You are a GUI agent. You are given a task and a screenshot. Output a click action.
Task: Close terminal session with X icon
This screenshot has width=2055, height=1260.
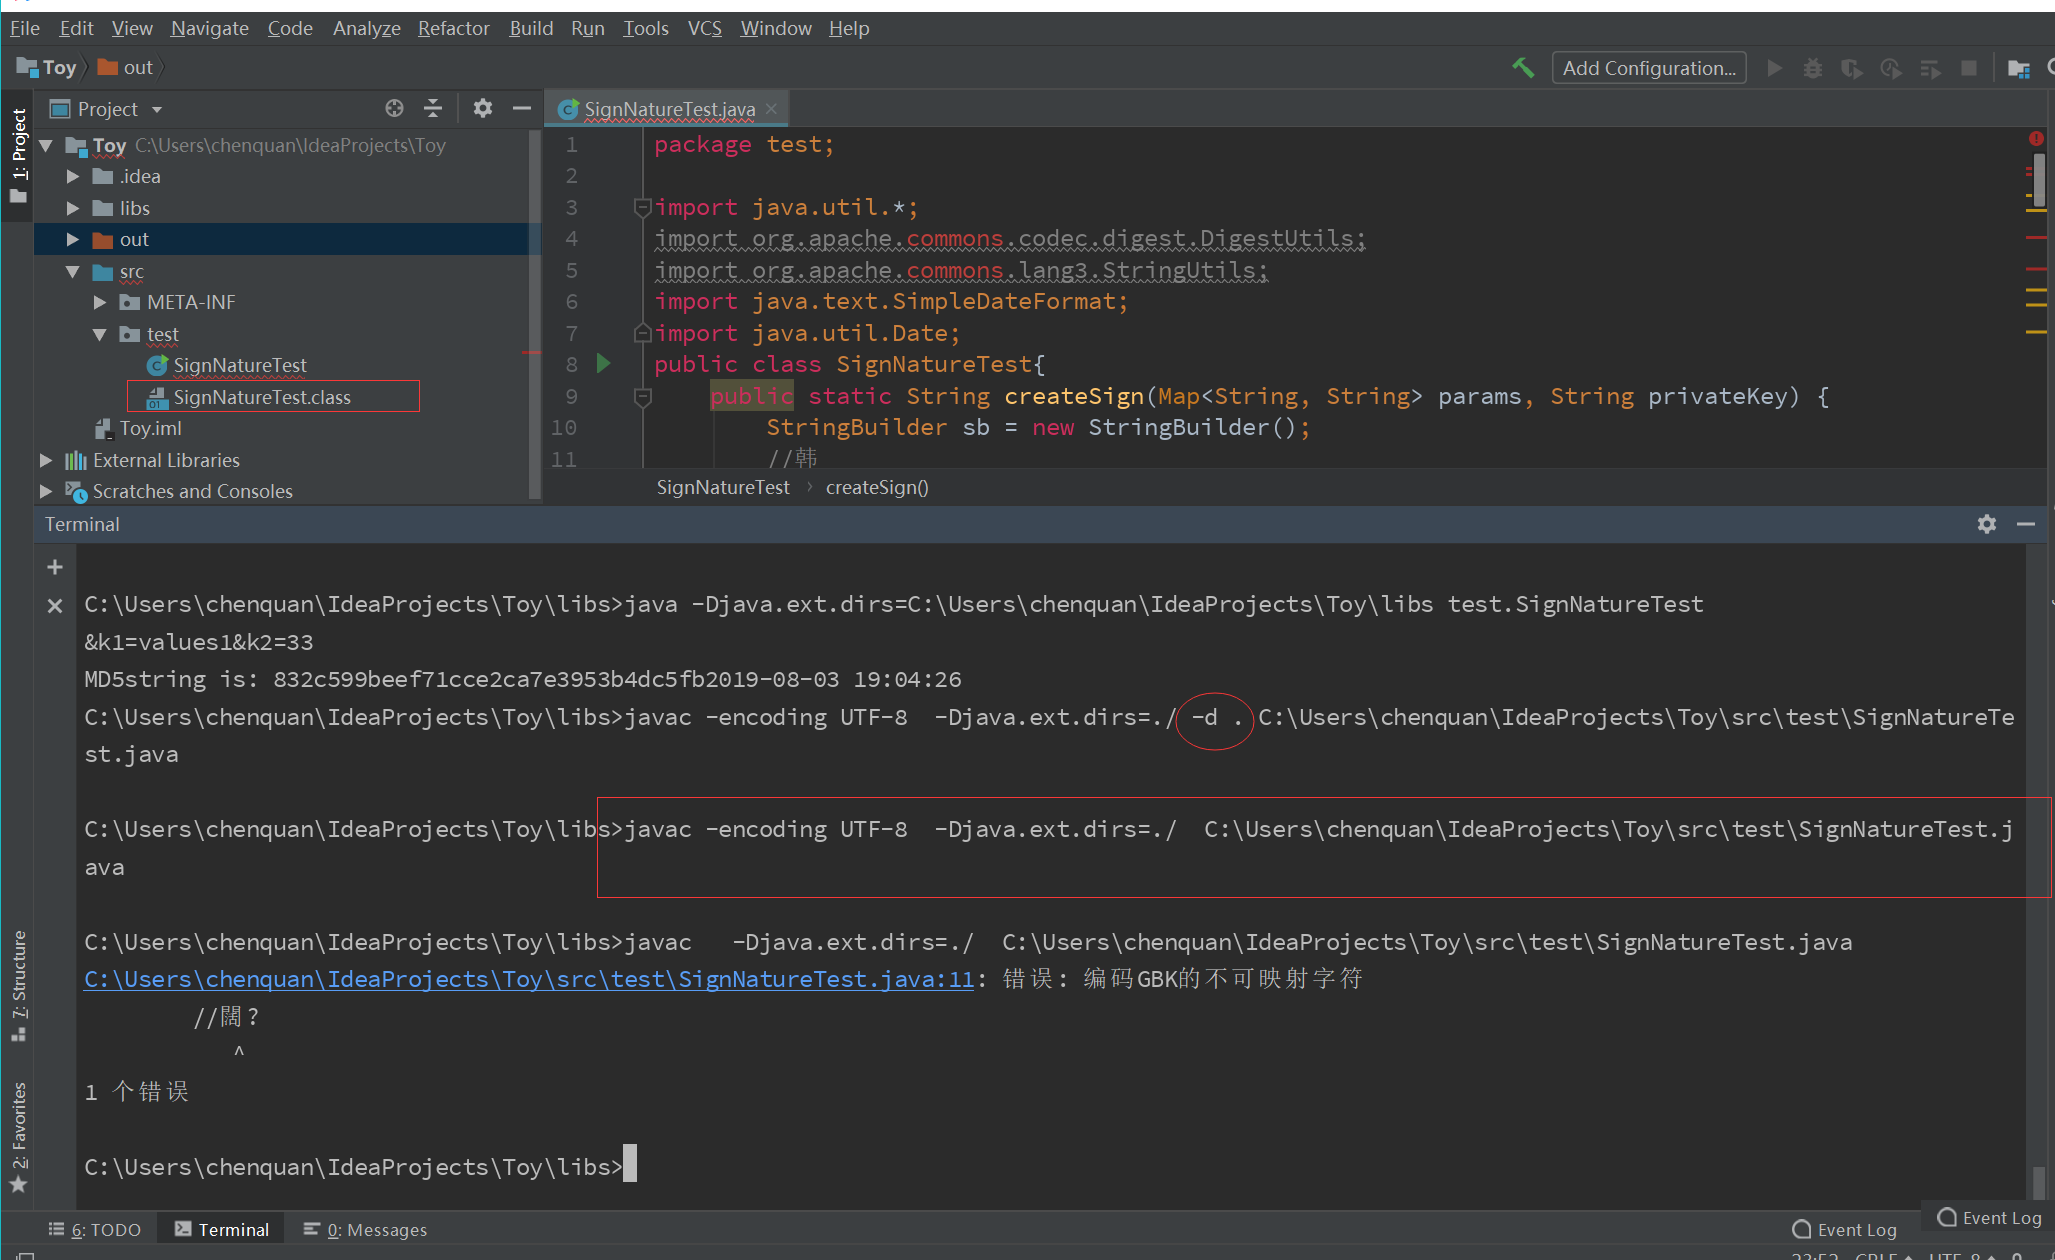[55, 605]
